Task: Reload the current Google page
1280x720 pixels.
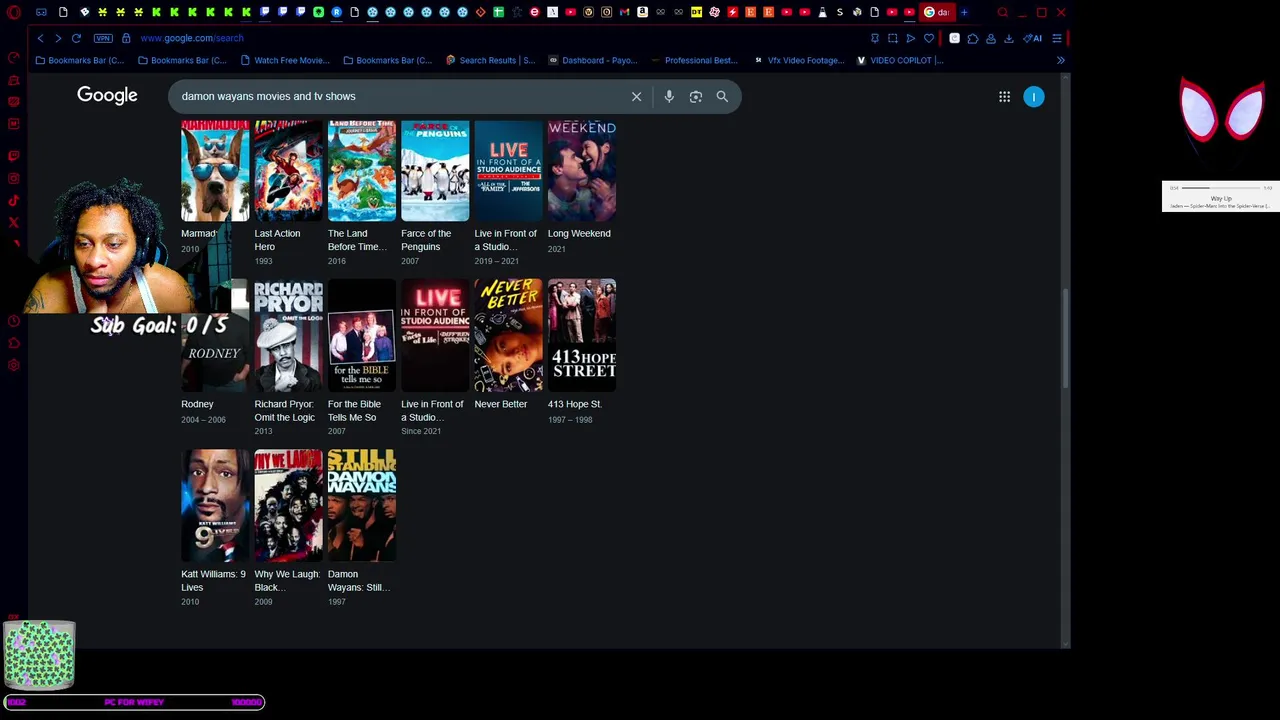Action: pyautogui.click(x=76, y=38)
